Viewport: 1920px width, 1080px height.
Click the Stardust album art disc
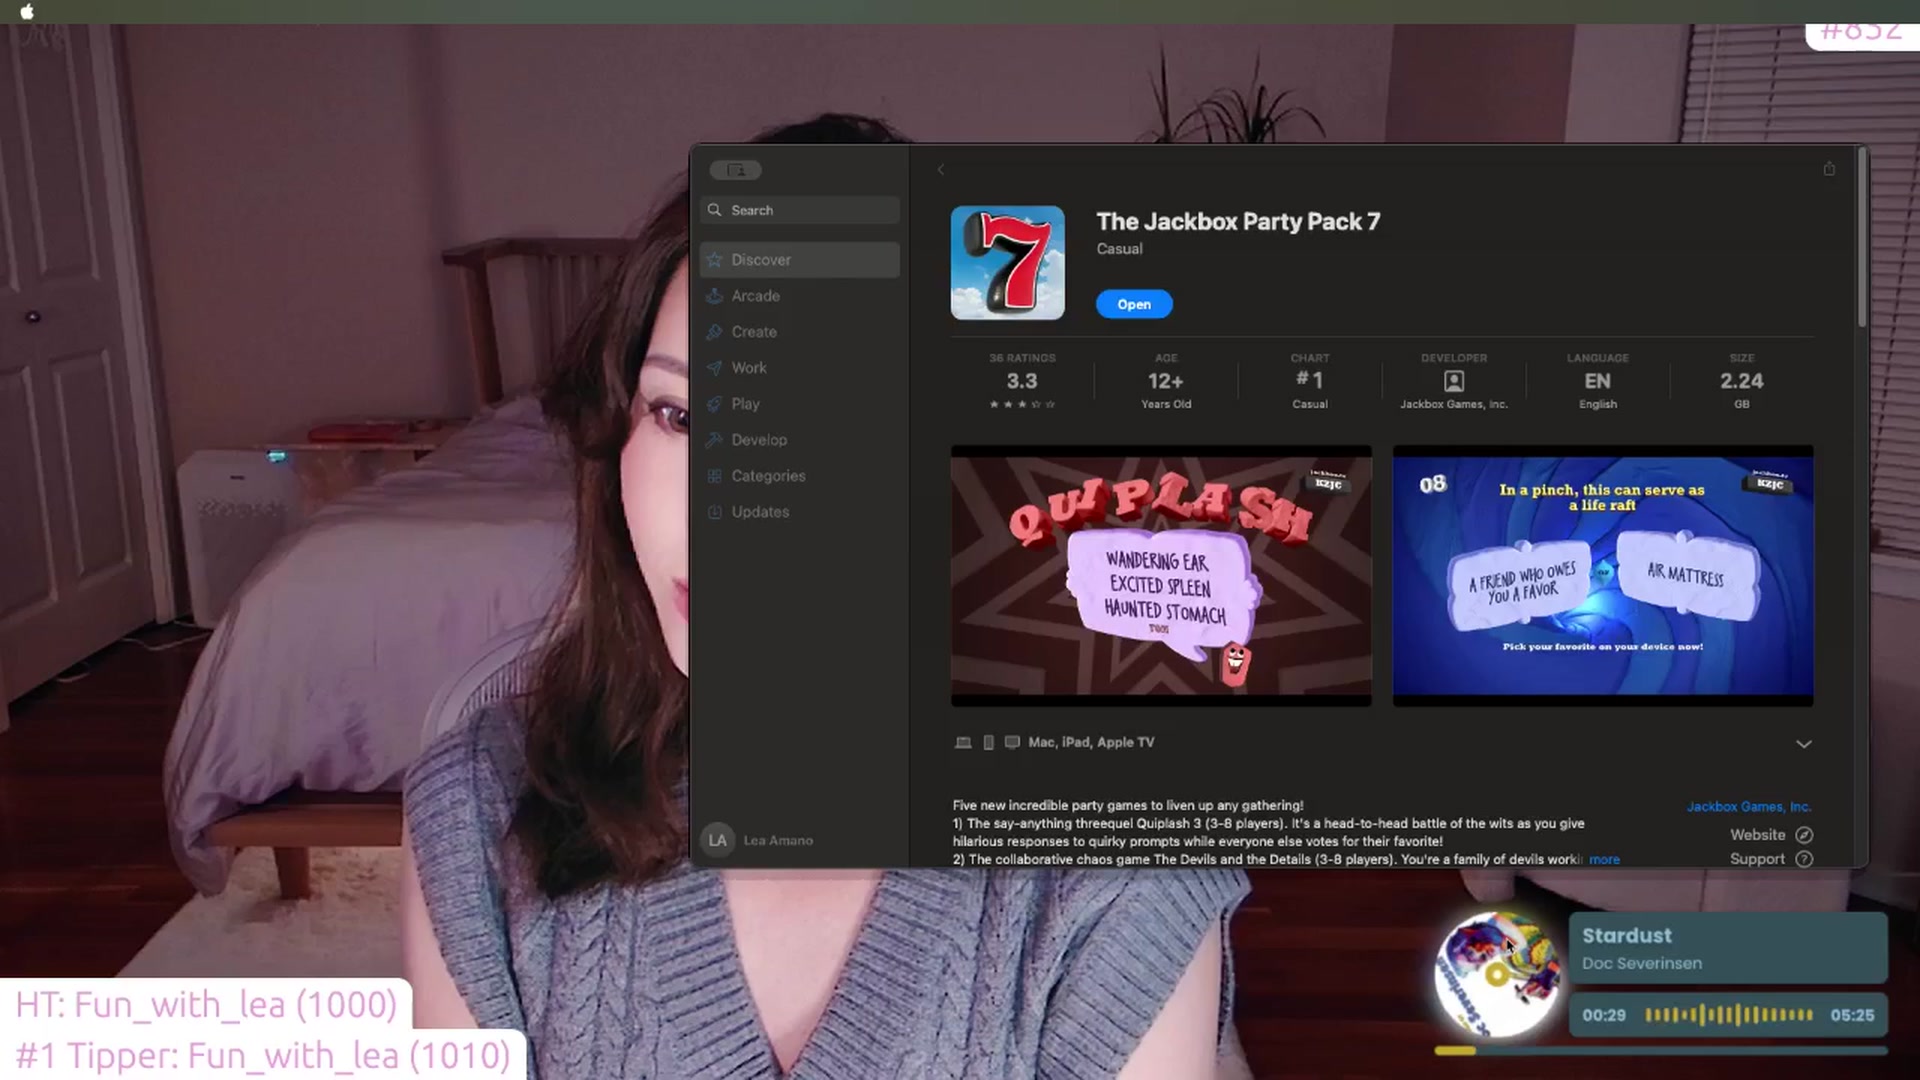[1497, 976]
